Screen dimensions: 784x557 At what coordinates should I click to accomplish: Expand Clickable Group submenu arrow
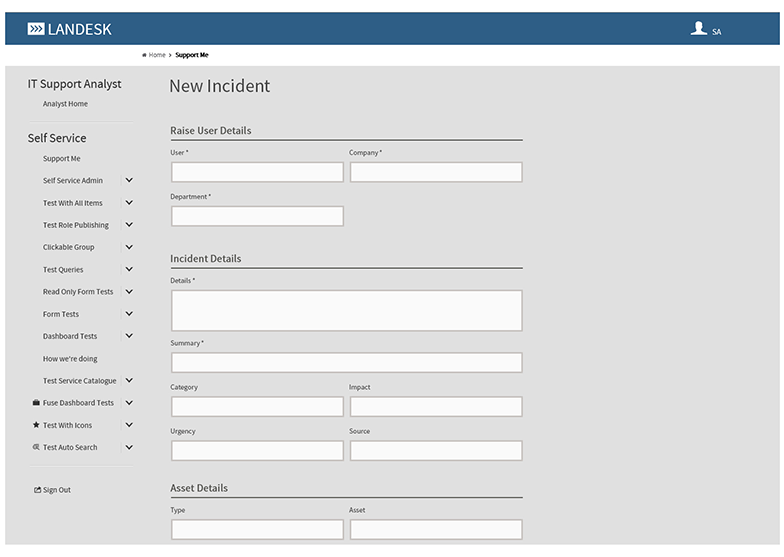coord(129,247)
